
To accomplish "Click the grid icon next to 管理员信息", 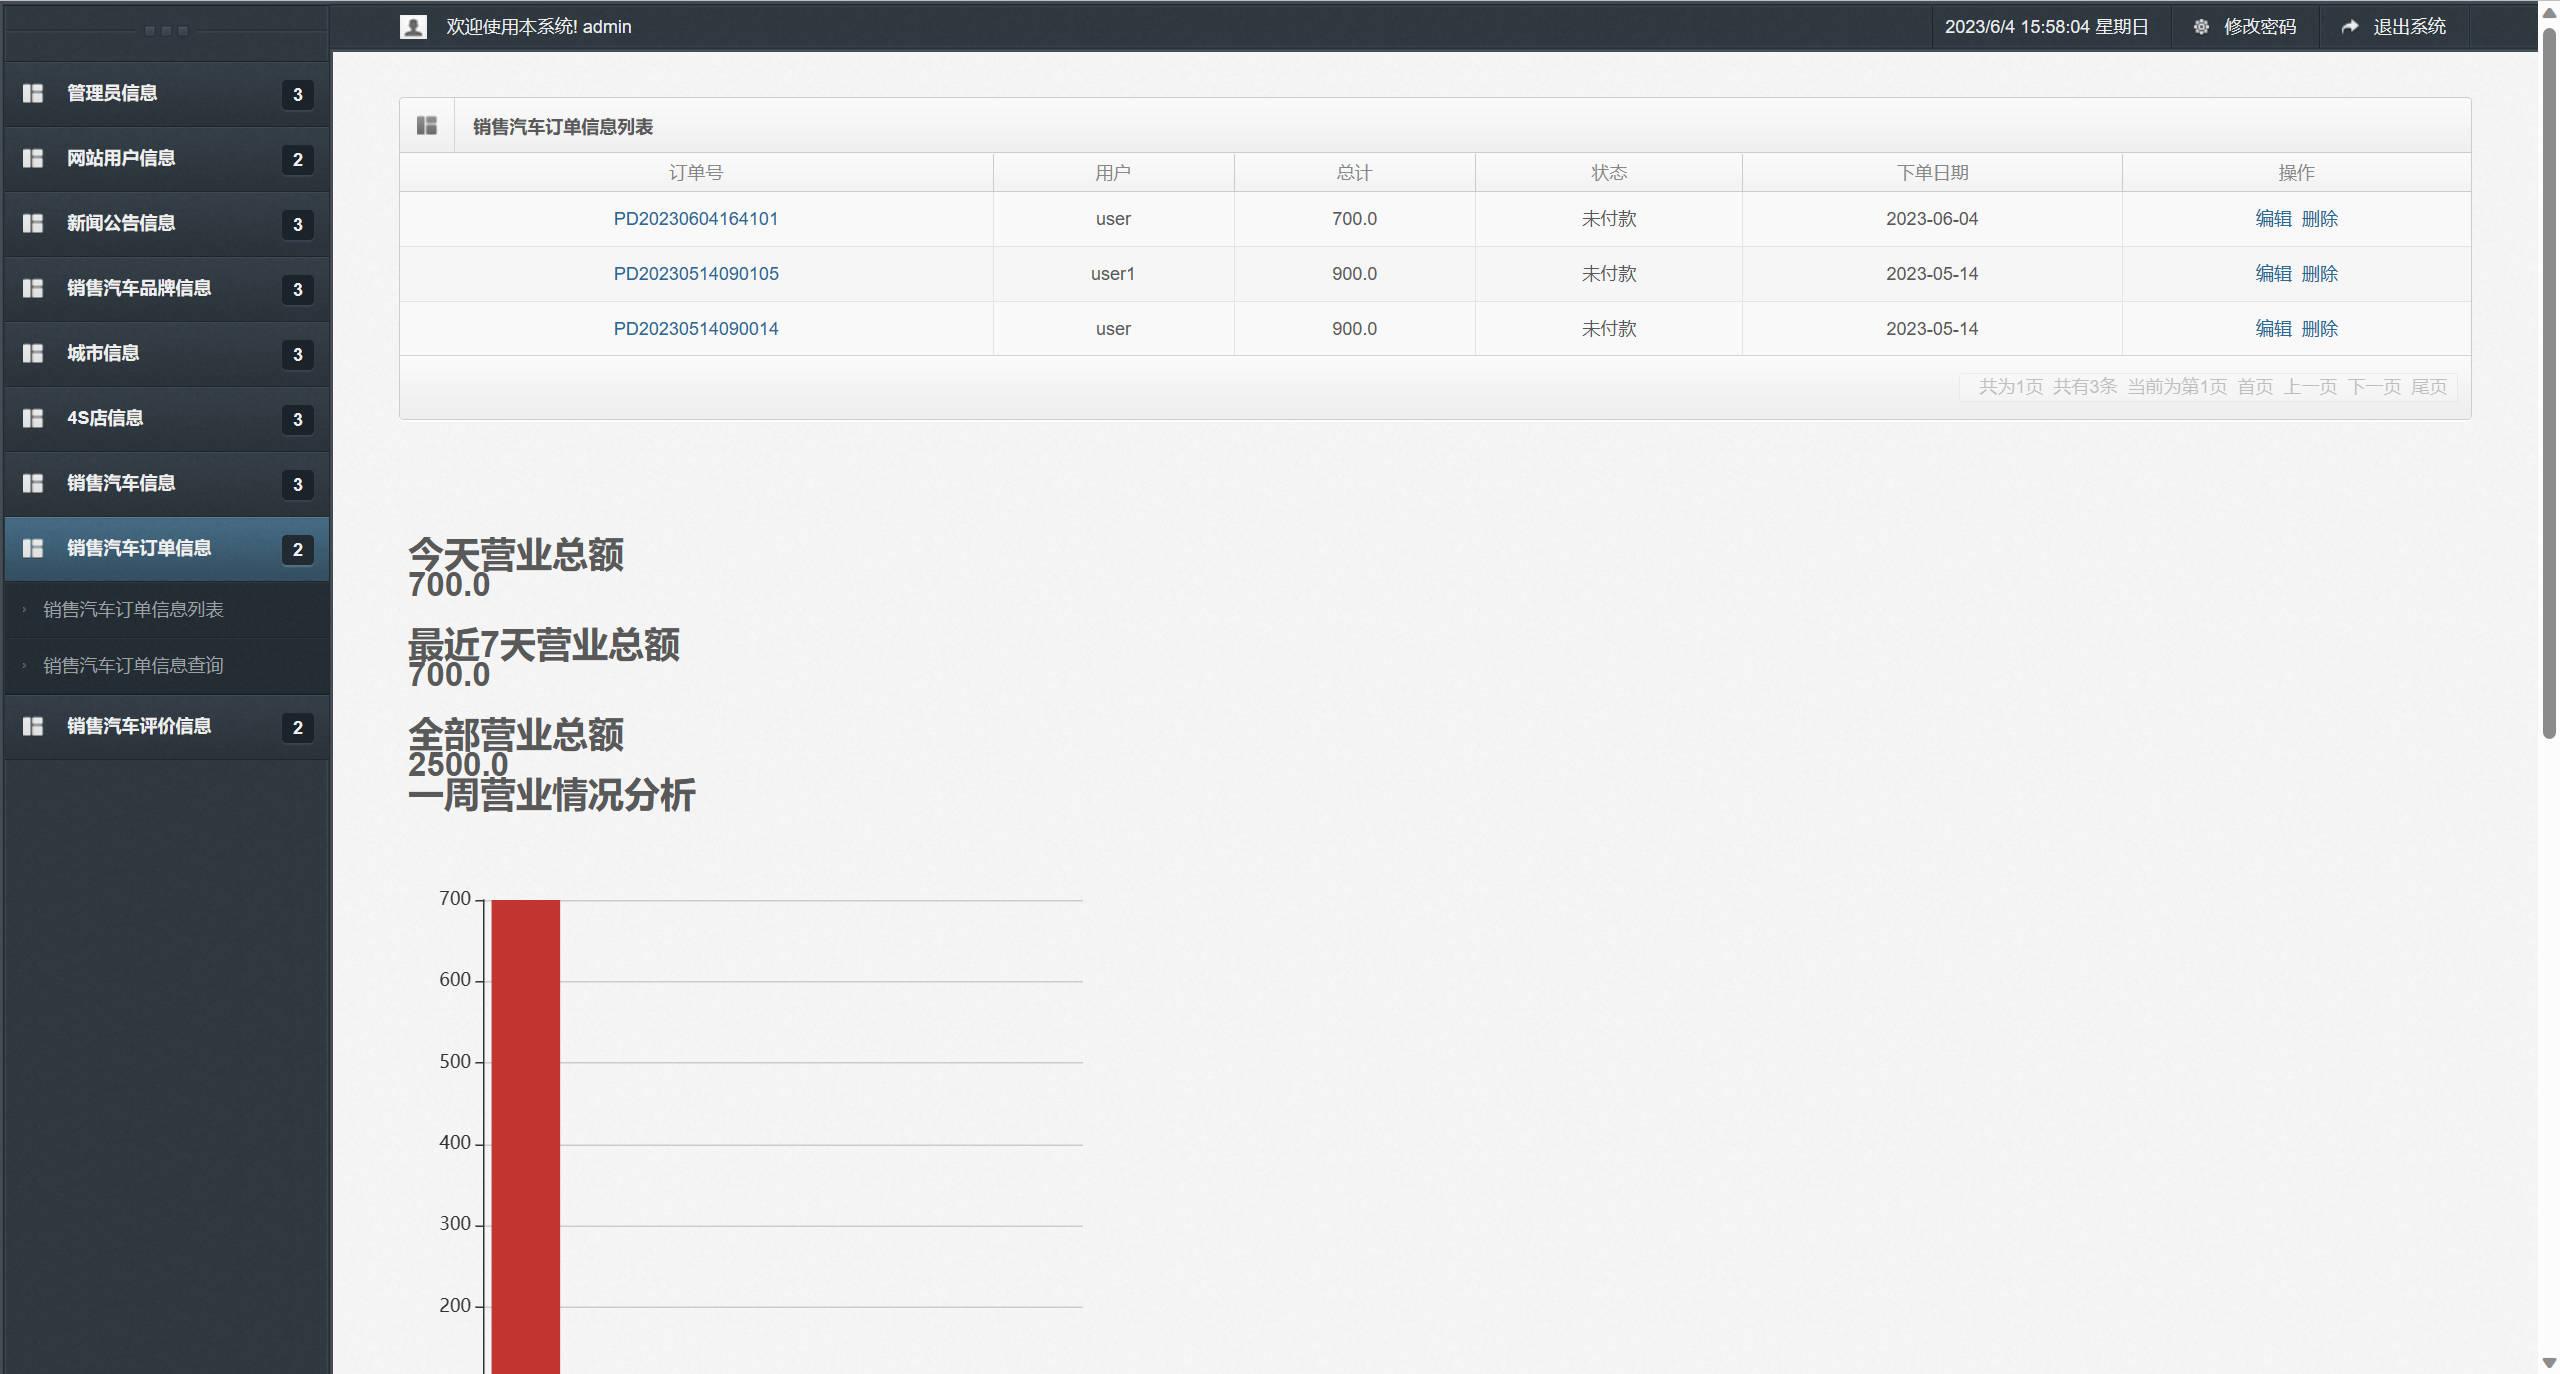I will pos(33,93).
